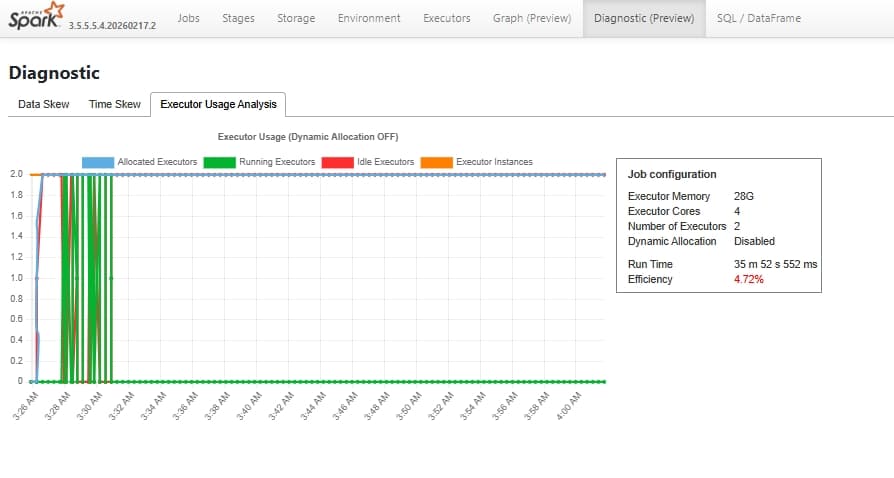Click the Apache Spark logo
Screen dimensions: 894x478
coord(36,16)
